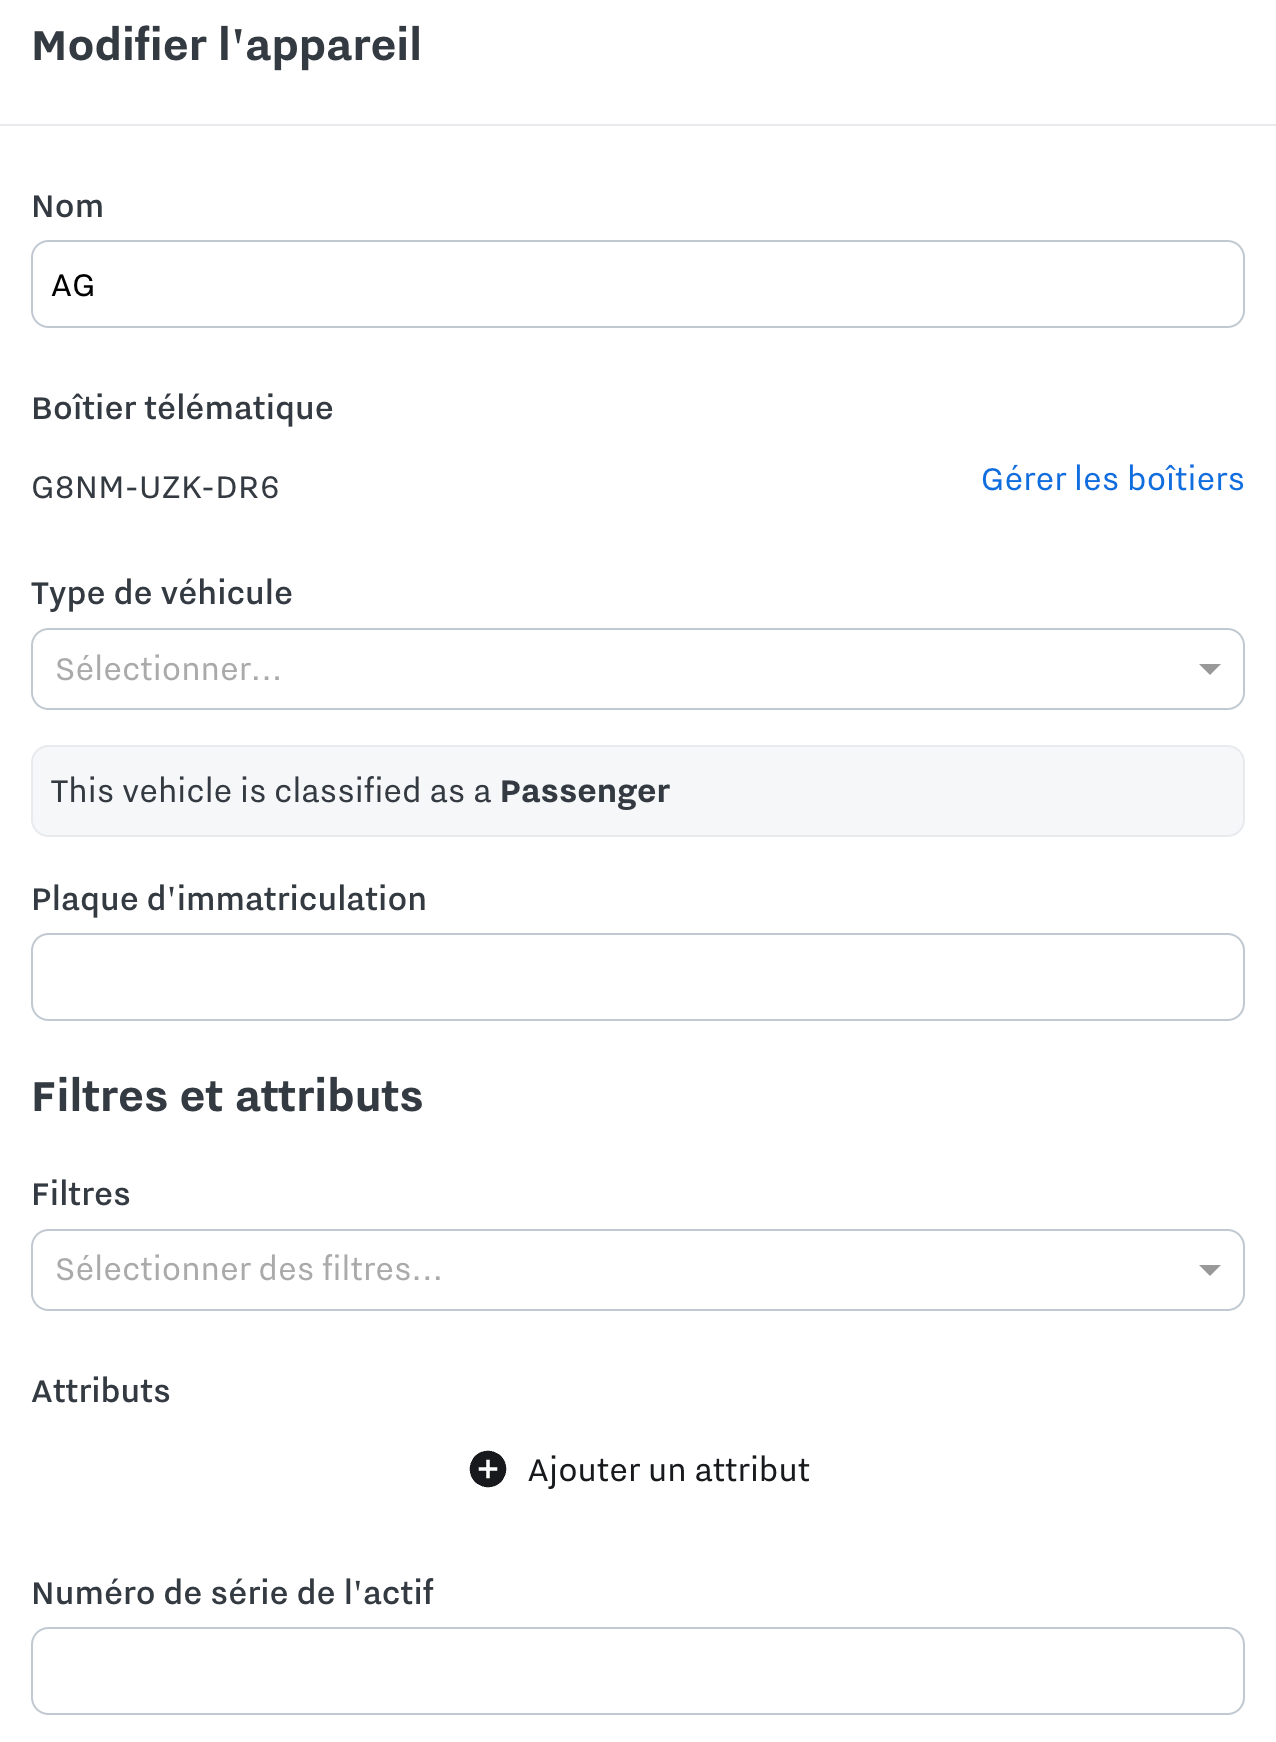The image size is (1276, 1742).
Task: Focus the Nom field containing AG
Action: point(638,284)
